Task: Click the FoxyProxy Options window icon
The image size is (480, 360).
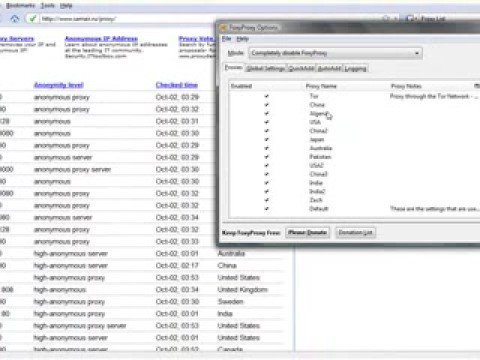Action: [223, 28]
